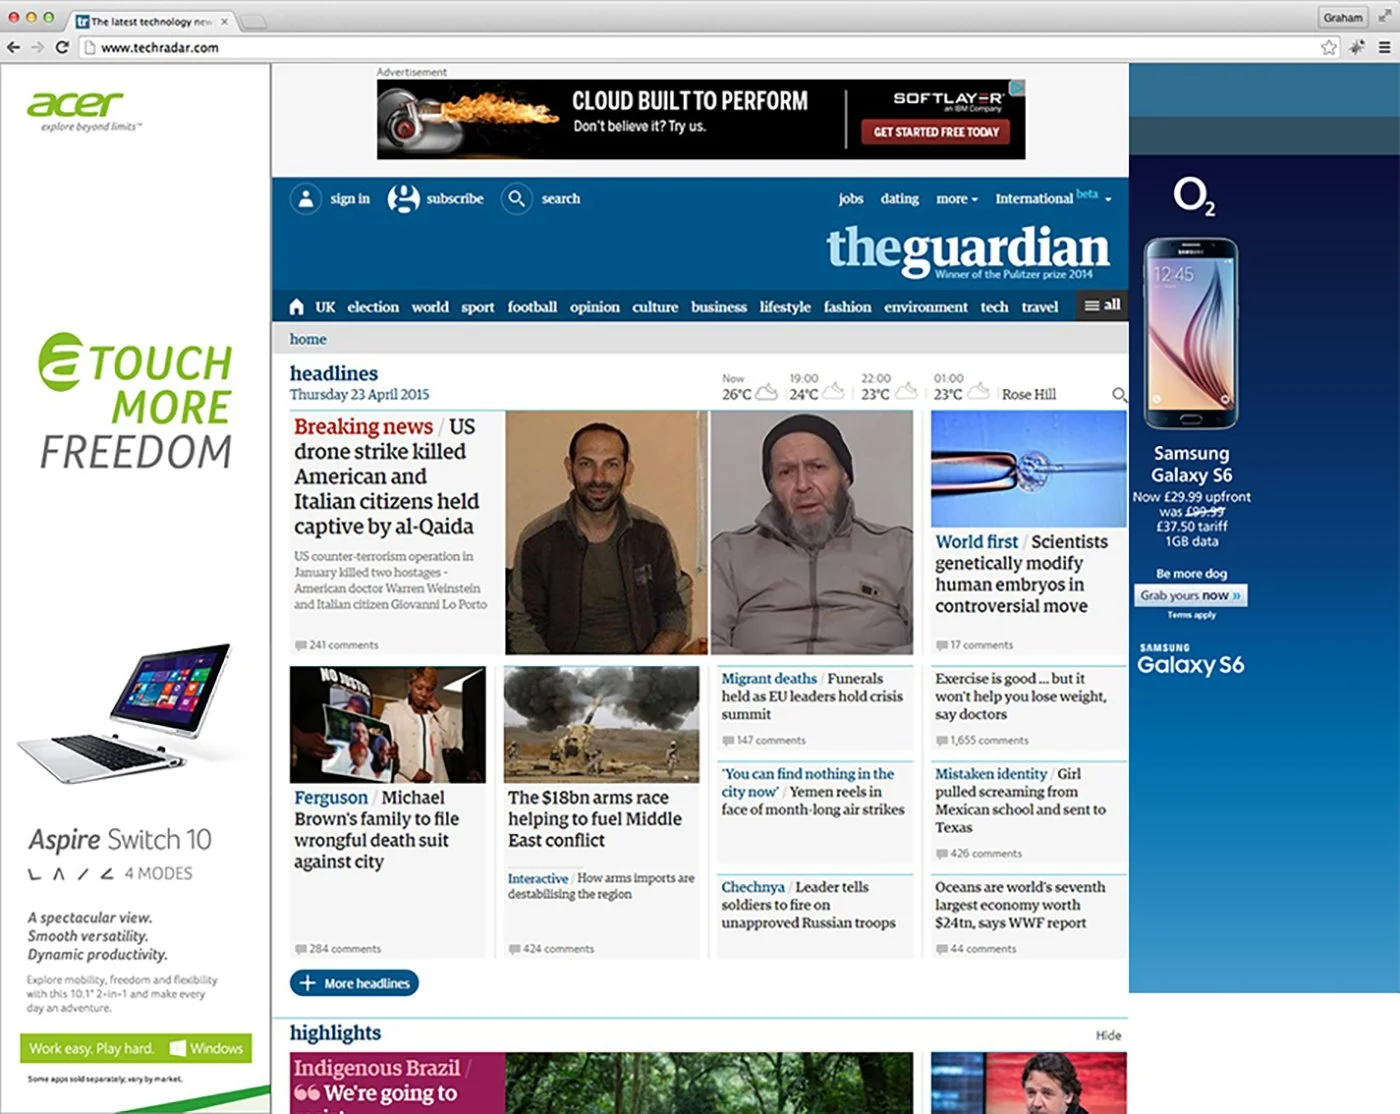
Task: Open the environment section
Action: point(926,307)
